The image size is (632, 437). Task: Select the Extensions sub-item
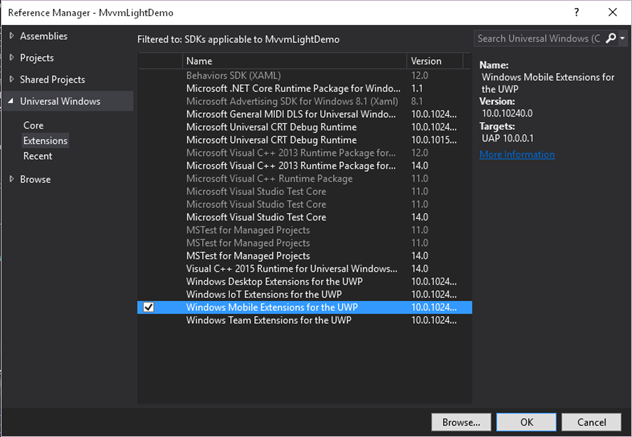coord(45,141)
